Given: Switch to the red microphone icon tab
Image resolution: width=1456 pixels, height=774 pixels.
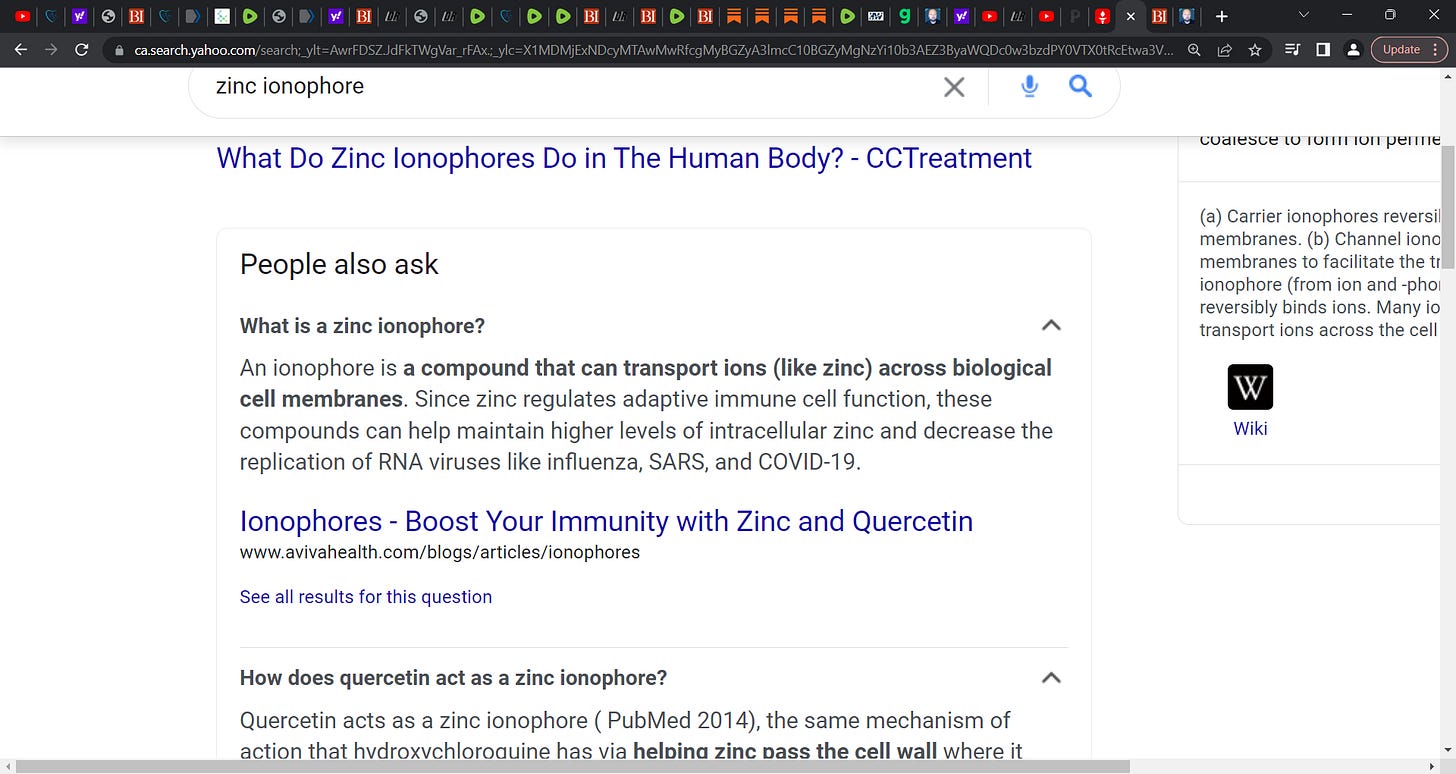Looking at the screenshot, I should coord(1102,16).
